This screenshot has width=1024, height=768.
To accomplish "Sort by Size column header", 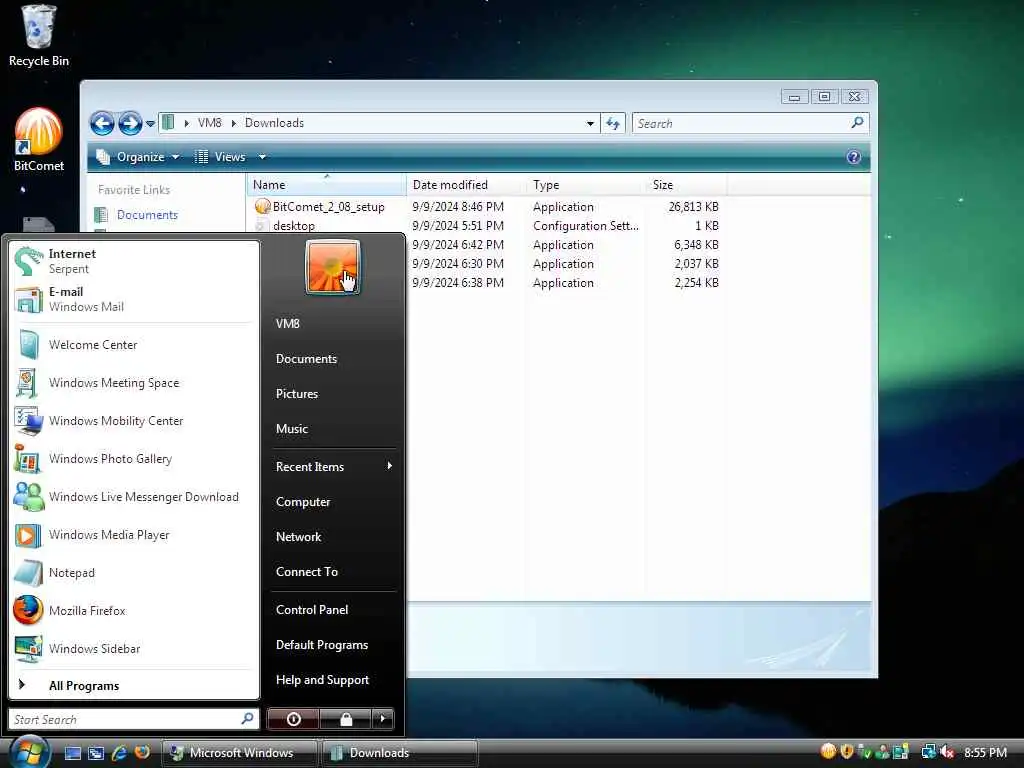I will coord(687,185).
